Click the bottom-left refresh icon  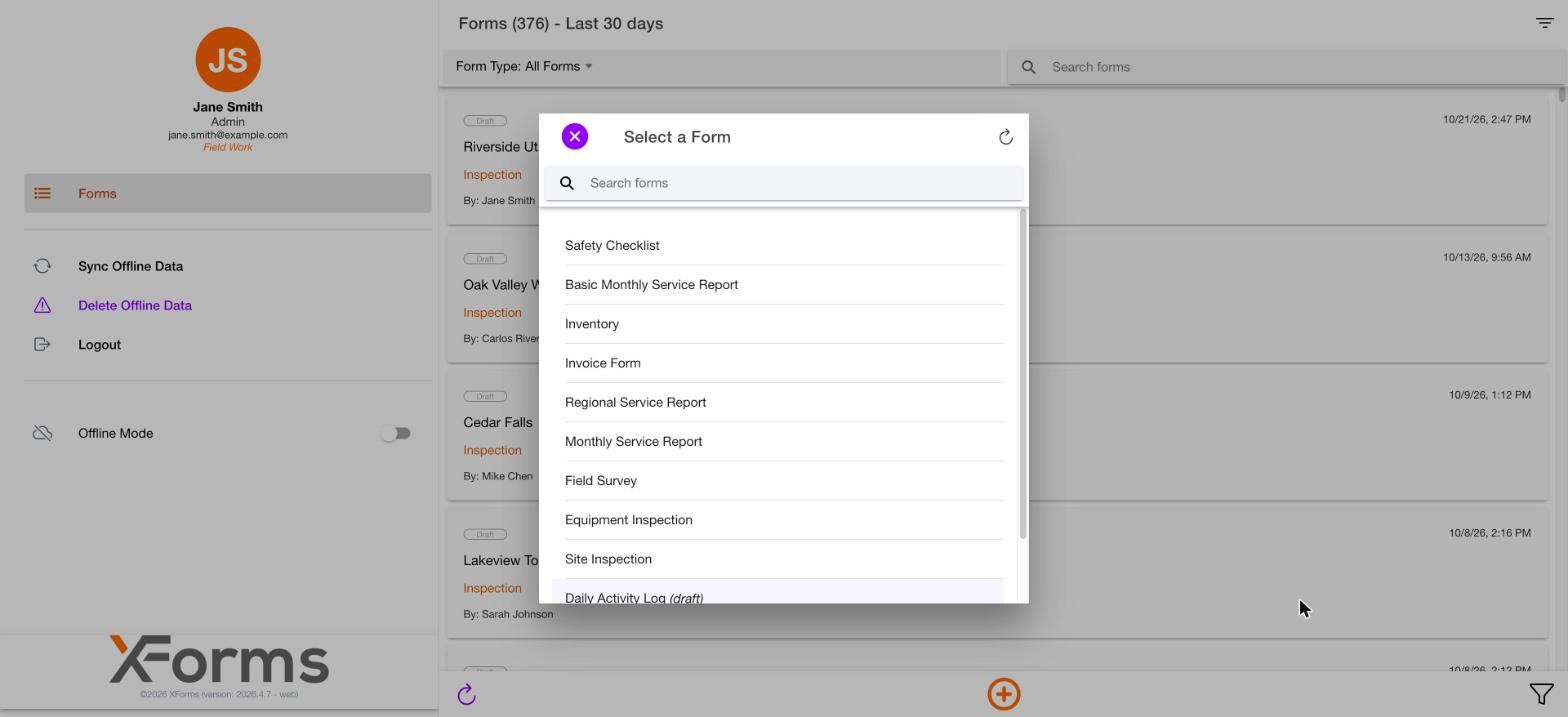pos(466,694)
